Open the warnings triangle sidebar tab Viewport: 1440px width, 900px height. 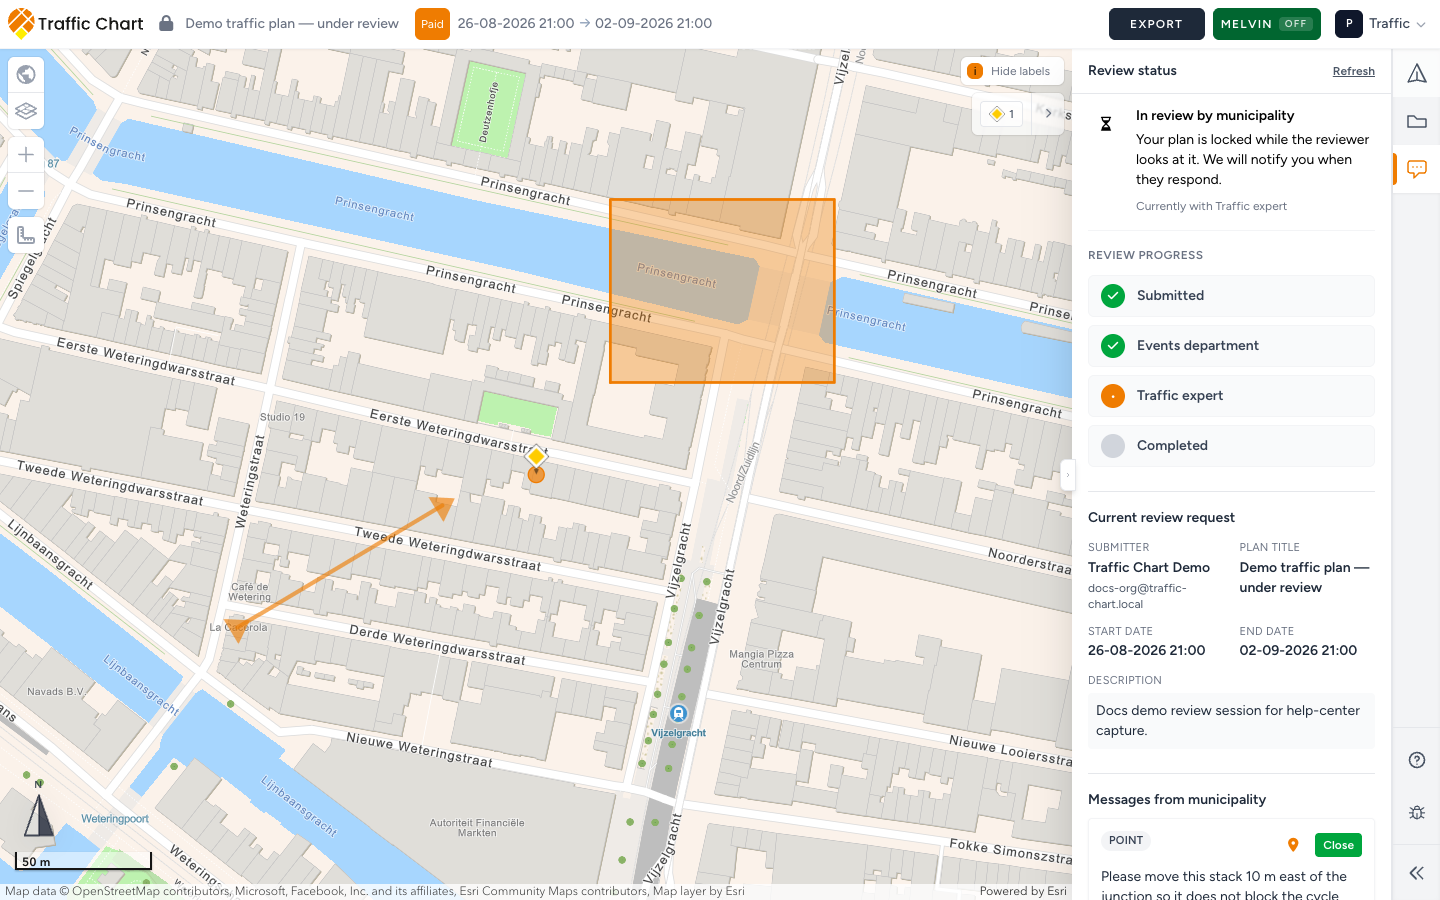[1416, 73]
